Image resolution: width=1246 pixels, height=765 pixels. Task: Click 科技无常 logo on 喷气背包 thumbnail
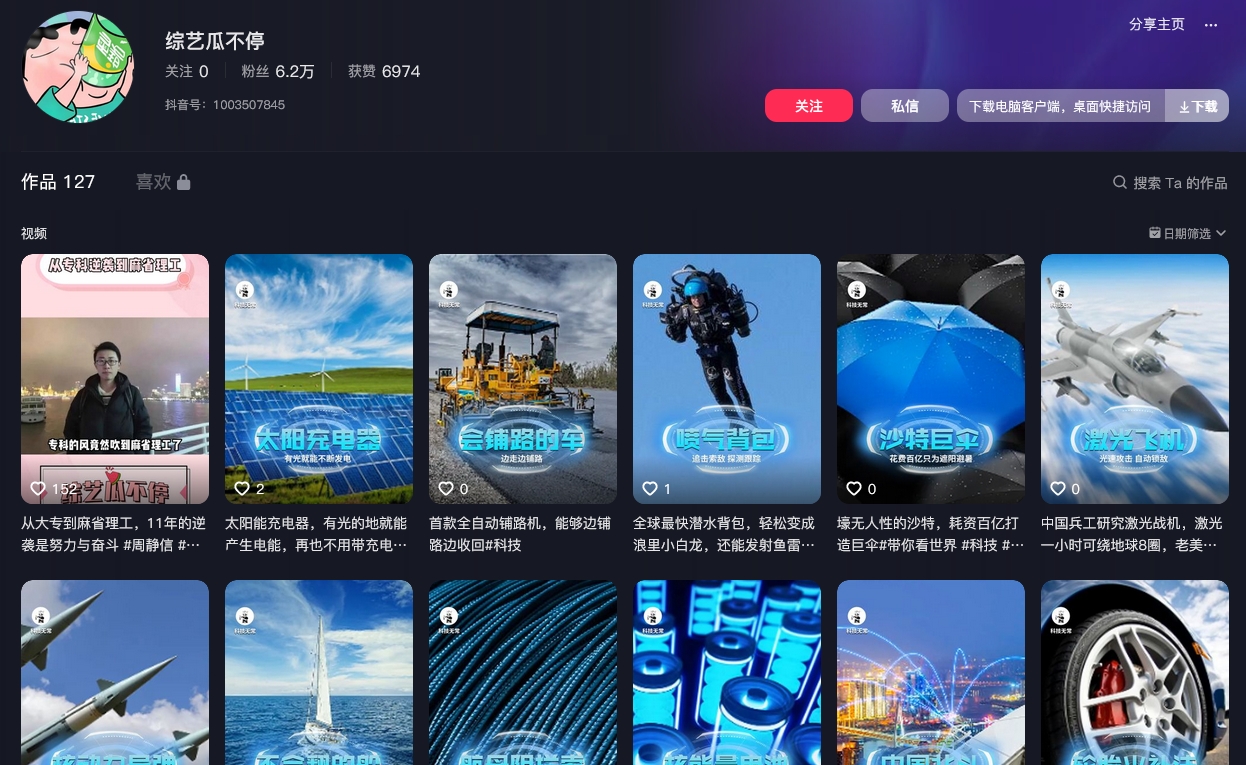coord(653,292)
